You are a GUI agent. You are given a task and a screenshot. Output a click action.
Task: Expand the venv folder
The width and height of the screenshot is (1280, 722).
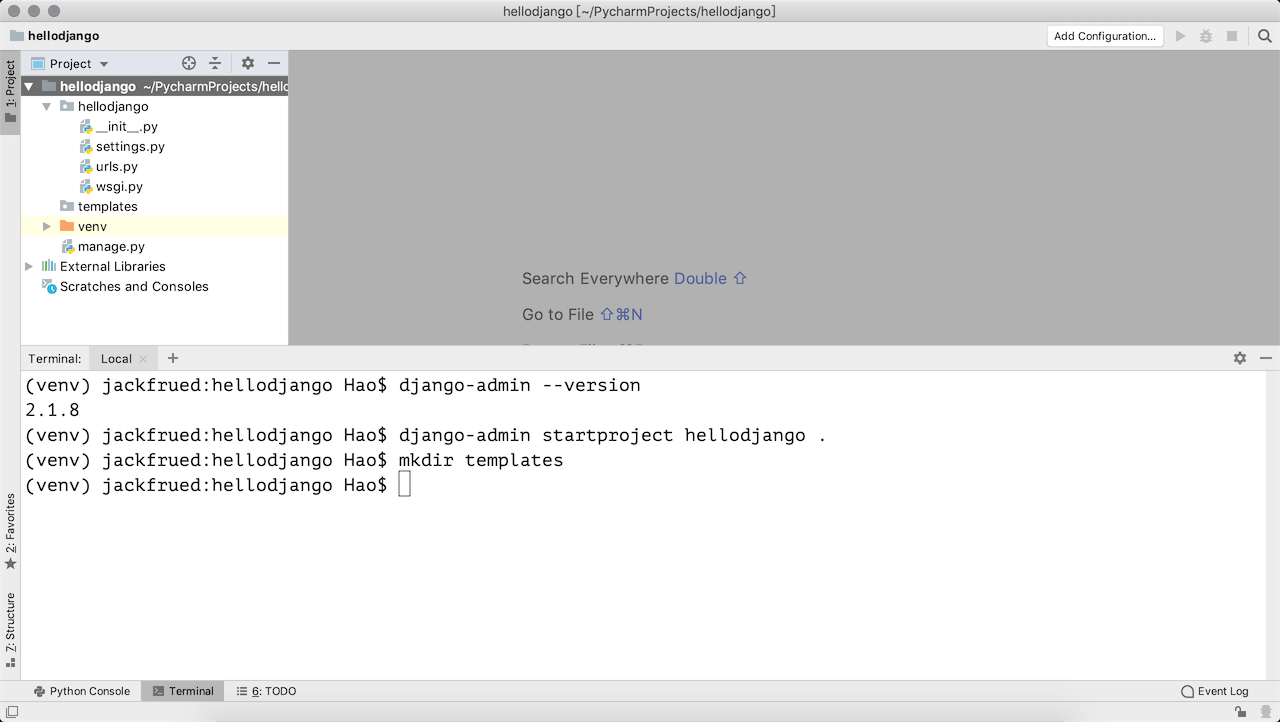[46, 227]
